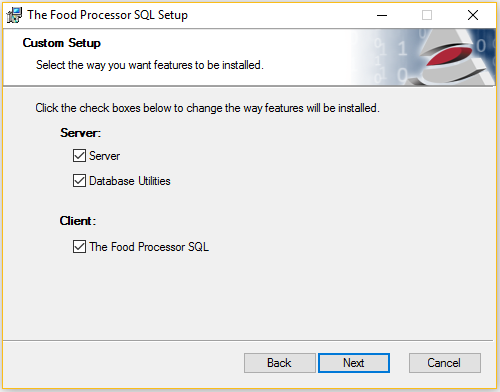This screenshot has width=500, height=392.
Task: Uncheck the Server checkbox
Action: pos(79,156)
